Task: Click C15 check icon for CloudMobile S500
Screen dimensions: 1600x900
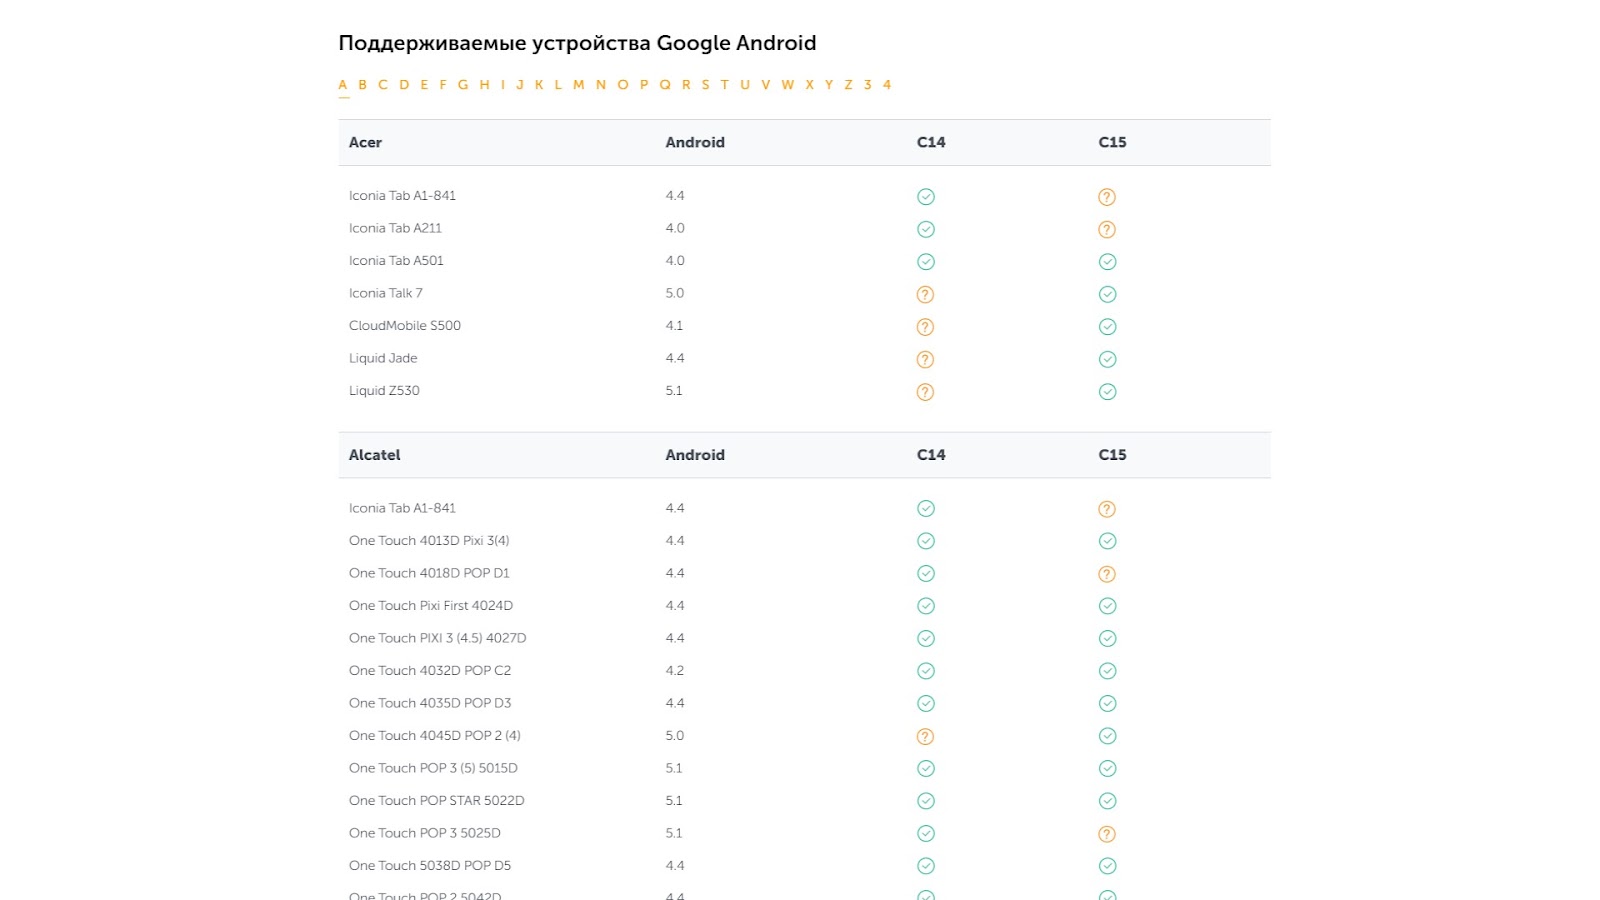Action: [1107, 327]
